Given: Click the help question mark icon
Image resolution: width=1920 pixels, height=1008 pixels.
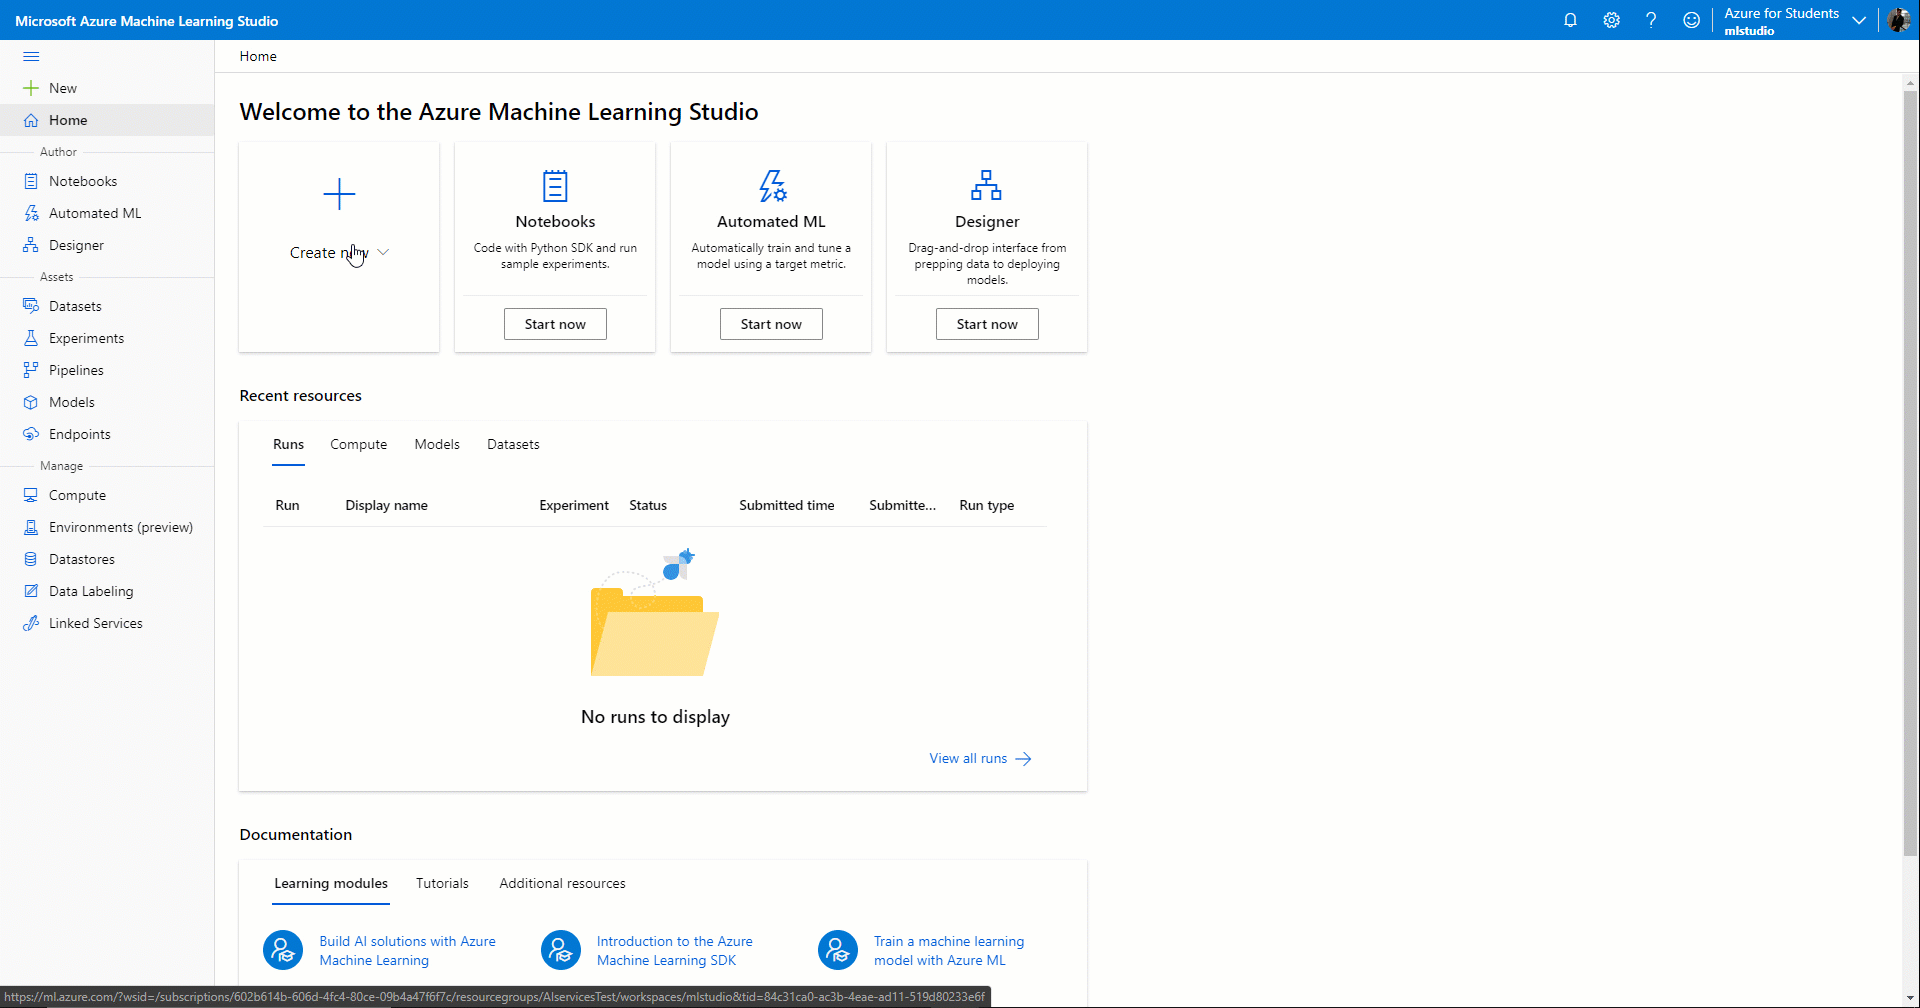Looking at the screenshot, I should pyautogui.click(x=1651, y=20).
